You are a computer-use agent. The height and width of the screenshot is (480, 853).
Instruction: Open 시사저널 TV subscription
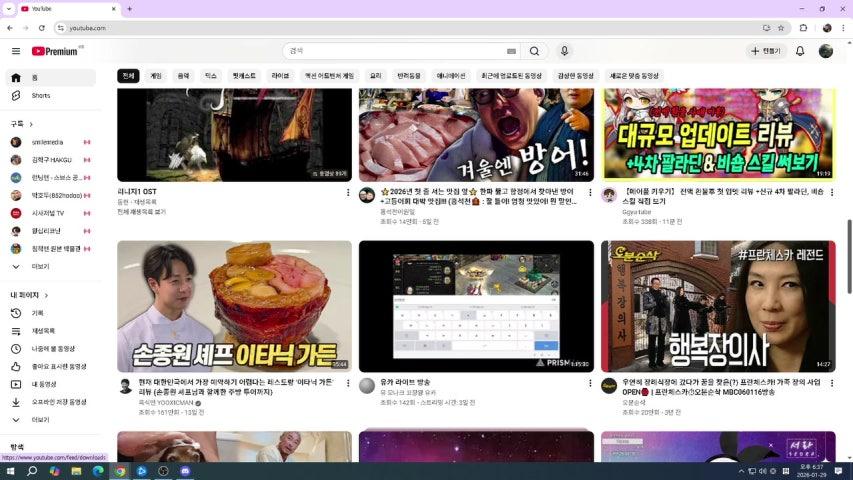point(51,213)
